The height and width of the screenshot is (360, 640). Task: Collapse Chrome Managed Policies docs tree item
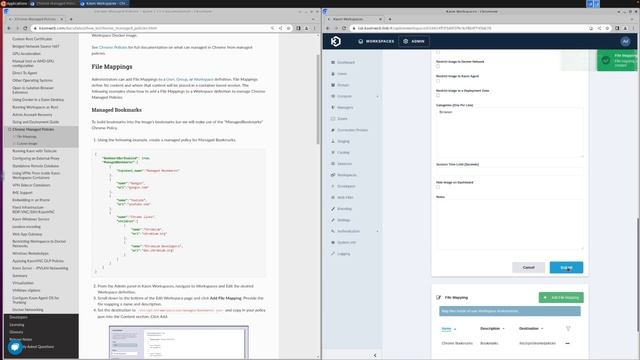[x=9, y=129]
